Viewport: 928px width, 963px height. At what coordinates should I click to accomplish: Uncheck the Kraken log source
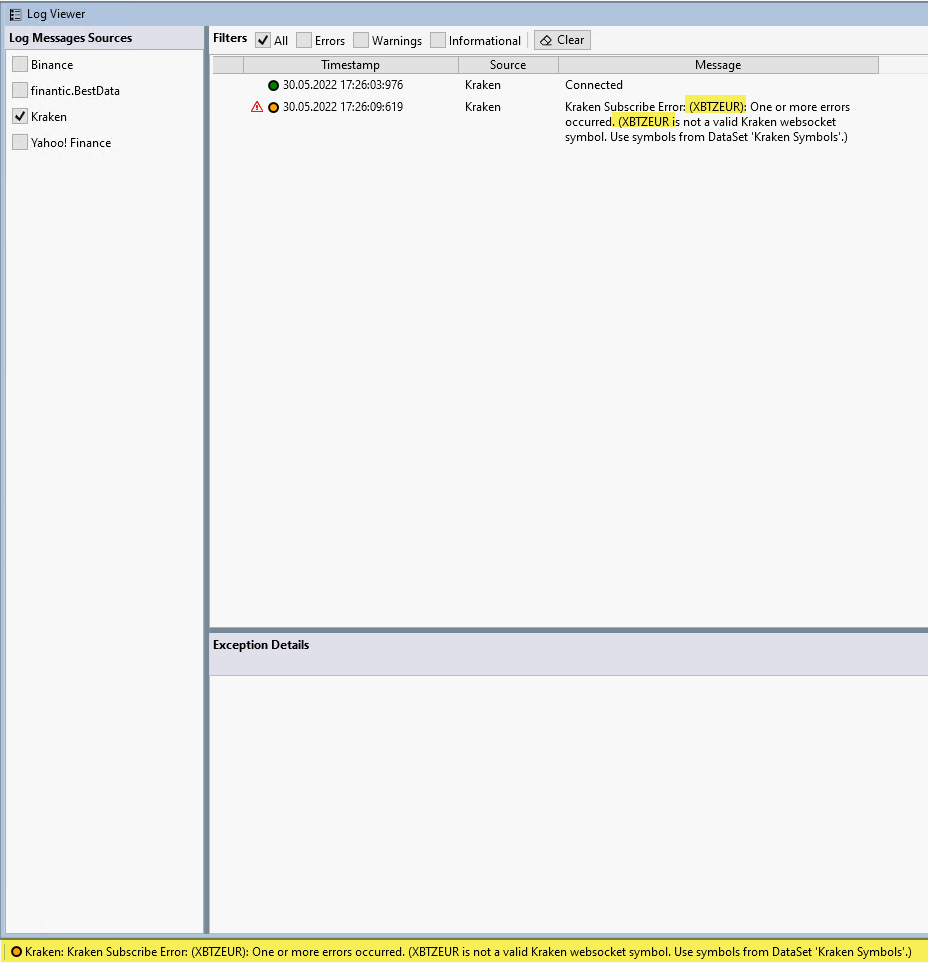point(20,116)
